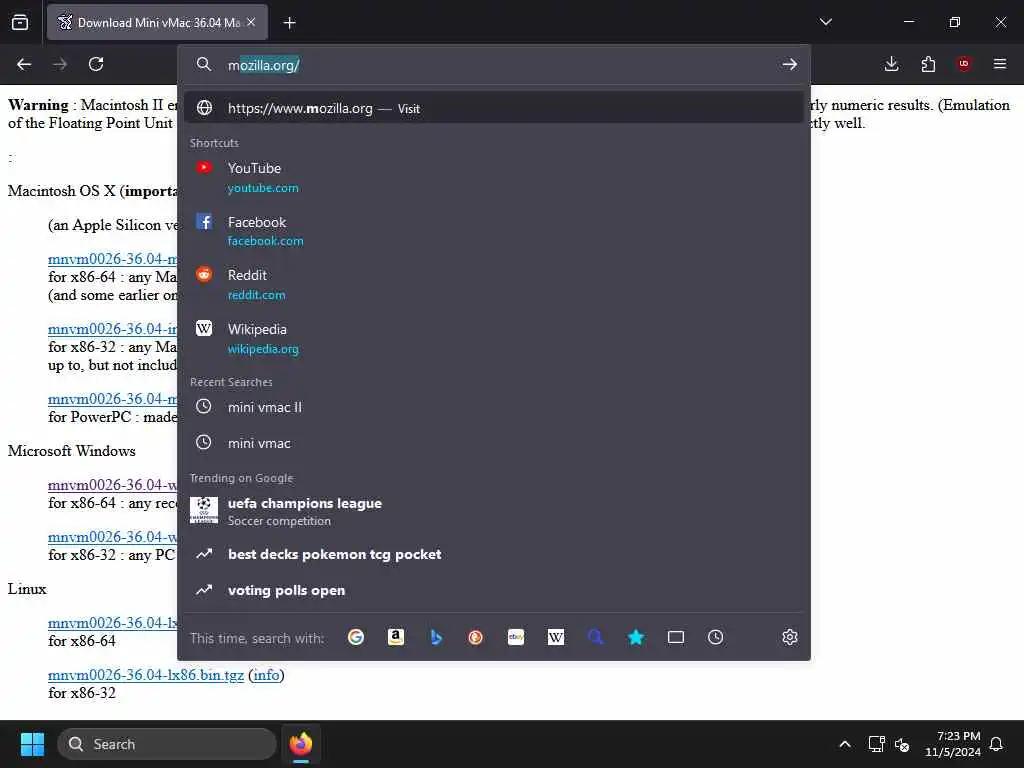The height and width of the screenshot is (768, 1024).
Task: Choose trending 'uefa champions league'
Action: tap(494, 511)
